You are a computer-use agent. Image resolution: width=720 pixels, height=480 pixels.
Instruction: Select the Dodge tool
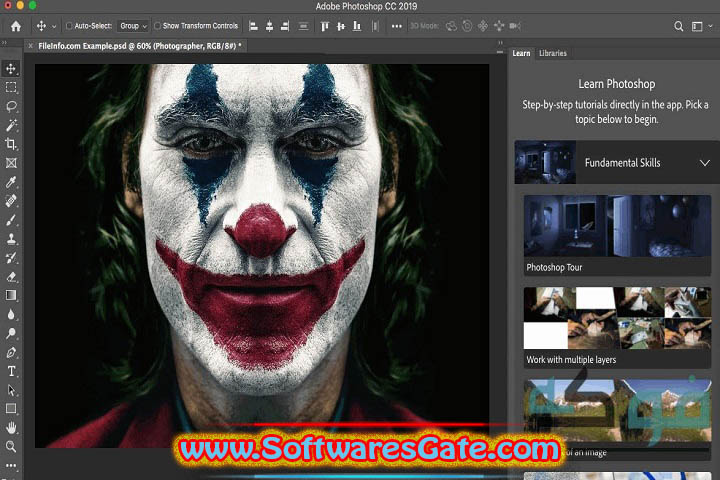(11, 333)
